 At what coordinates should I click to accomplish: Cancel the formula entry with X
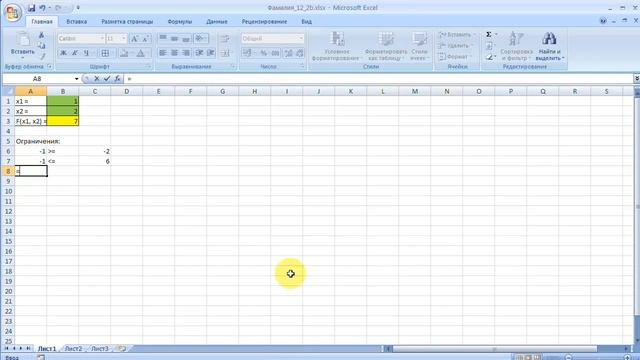(97, 78)
